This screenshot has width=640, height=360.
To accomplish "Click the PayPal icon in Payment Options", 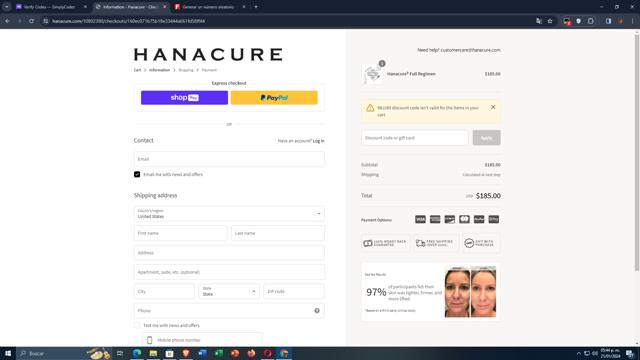I will pyautogui.click(x=479, y=220).
